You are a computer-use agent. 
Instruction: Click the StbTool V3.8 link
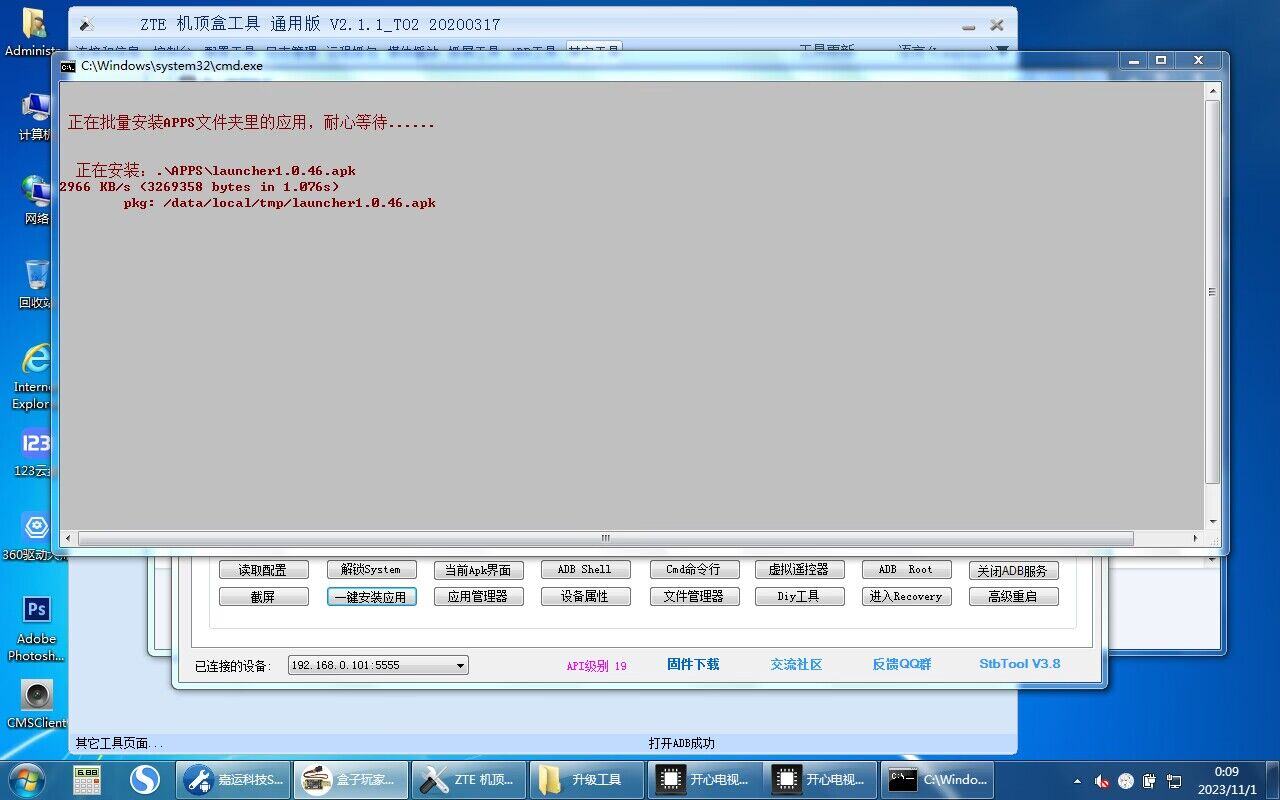coord(1020,664)
